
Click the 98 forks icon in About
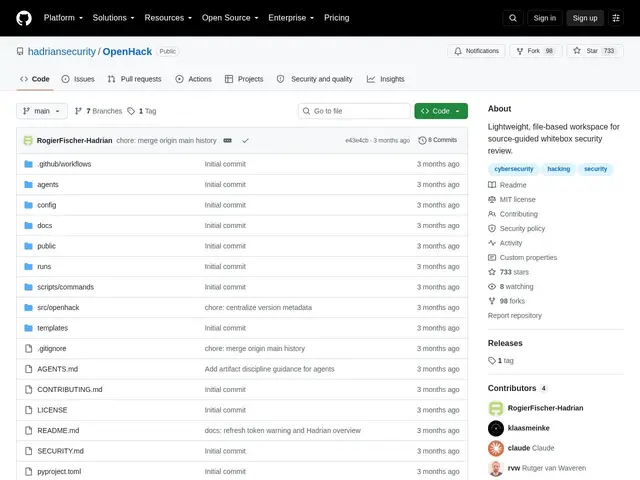[x=492, y=301]
